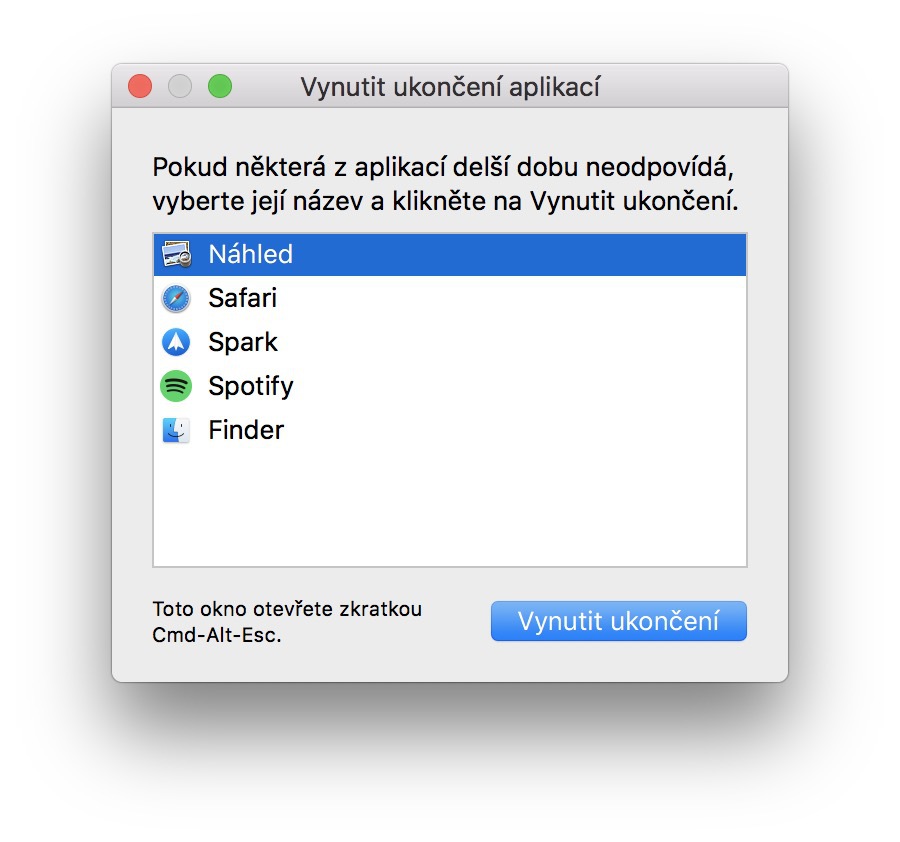This screenshot has width=900, height=842.
Task: Click the hint line Toto okno otevřete zkratkou
Action: [287, 609]
